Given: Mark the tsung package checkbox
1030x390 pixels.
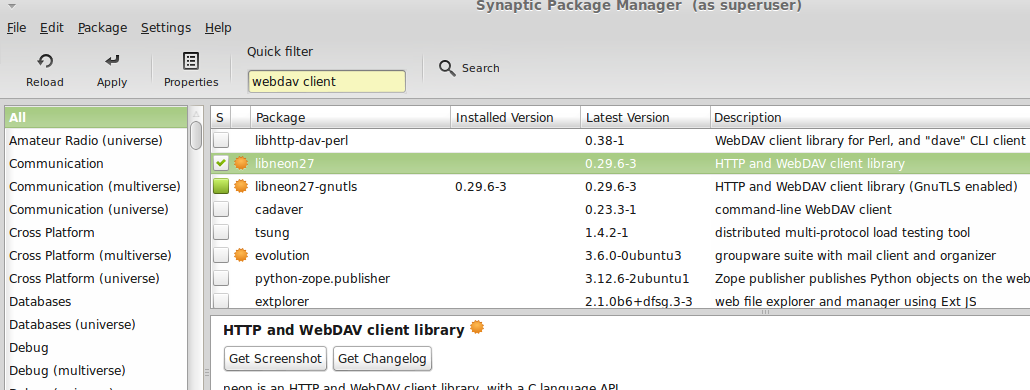Looking at the screenshot, I should (221, 232).
